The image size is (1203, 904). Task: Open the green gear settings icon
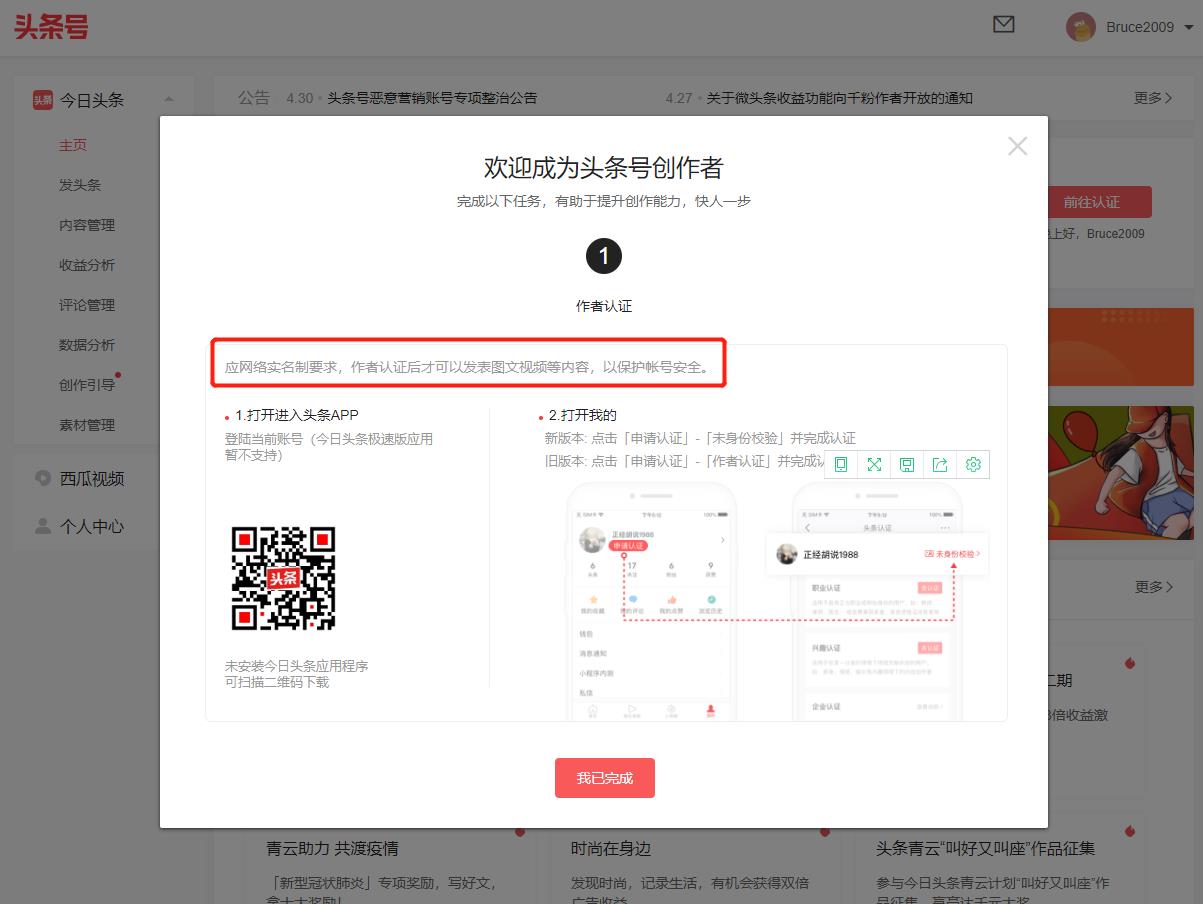click(973, 464)
